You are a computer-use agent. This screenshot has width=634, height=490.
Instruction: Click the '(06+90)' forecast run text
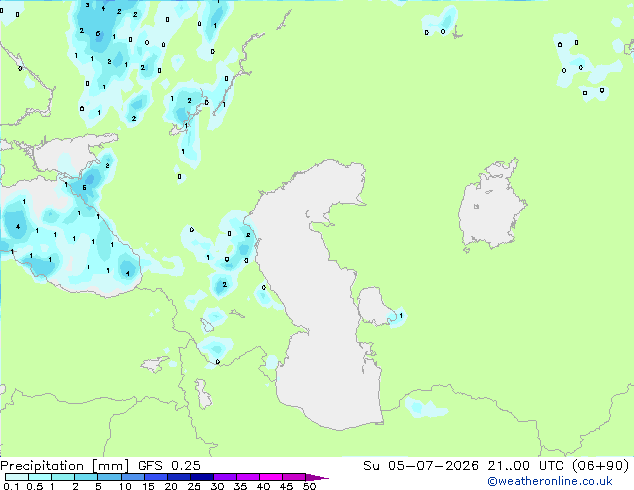point(600,466)
